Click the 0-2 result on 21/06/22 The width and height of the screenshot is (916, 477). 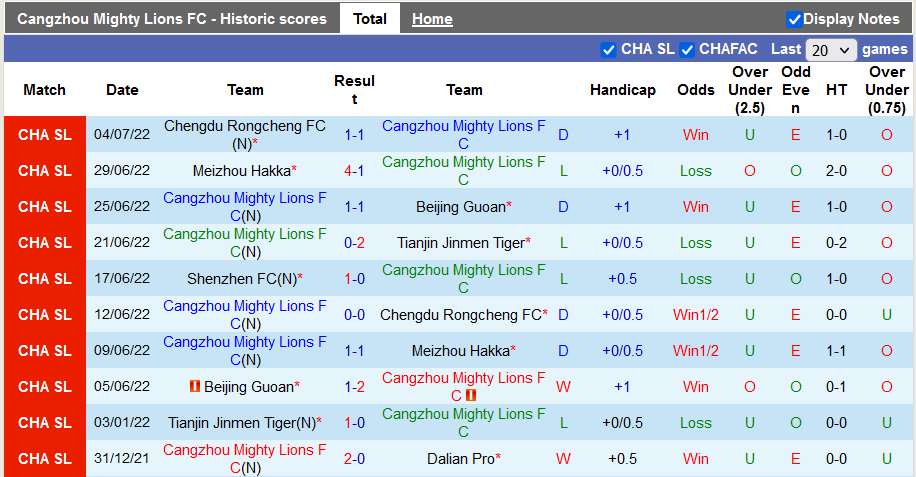[x=354, y=243]
